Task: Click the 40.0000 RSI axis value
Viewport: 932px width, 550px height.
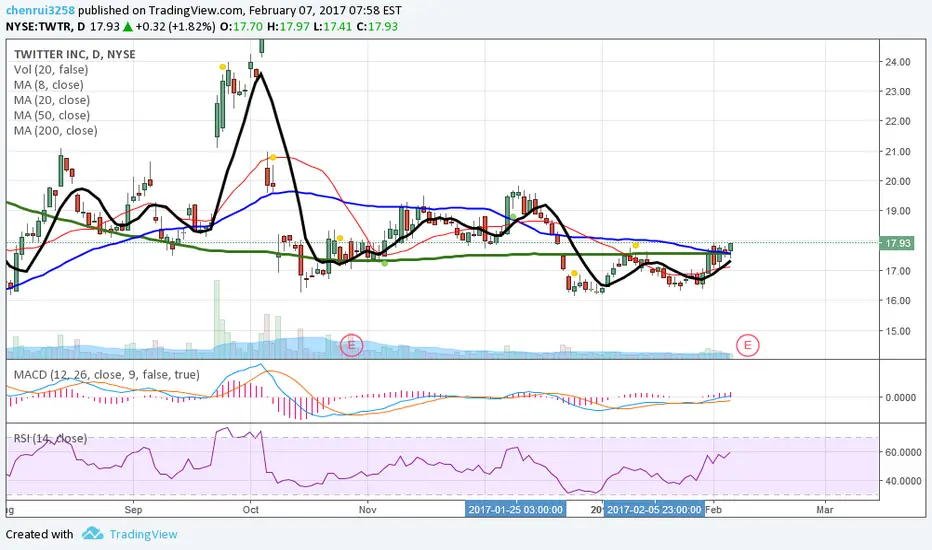Action: point(903,481)
